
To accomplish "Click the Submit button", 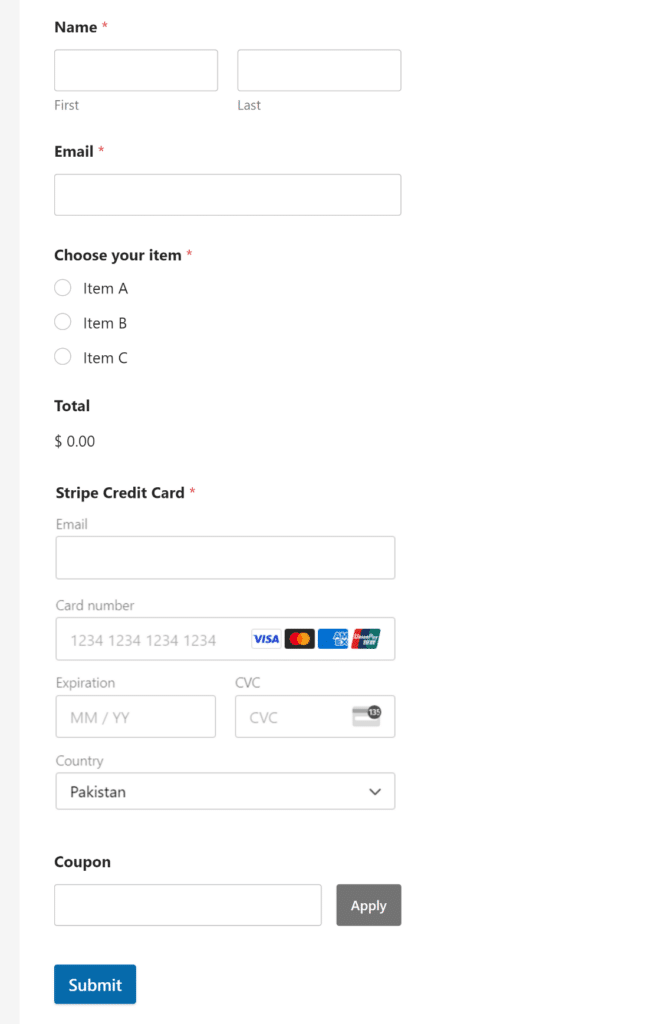I will click(94, 984).
